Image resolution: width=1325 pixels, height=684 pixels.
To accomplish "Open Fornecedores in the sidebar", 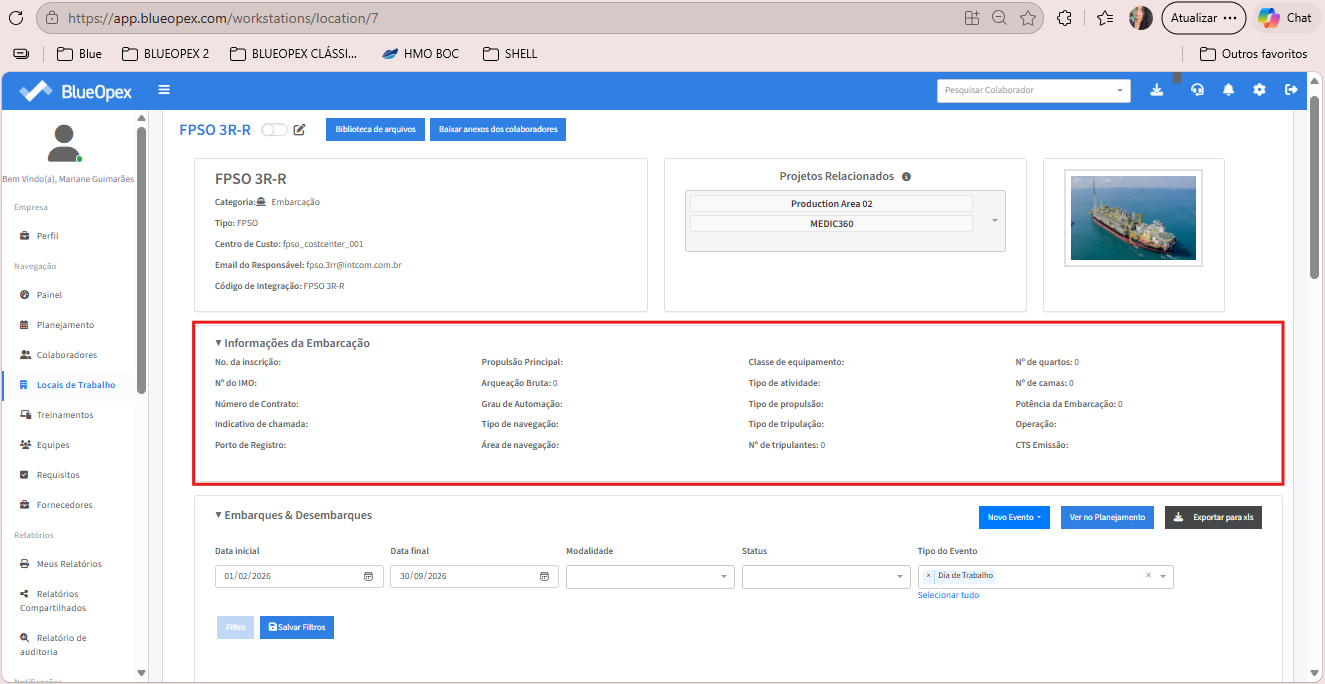I will tap(64, 505).
